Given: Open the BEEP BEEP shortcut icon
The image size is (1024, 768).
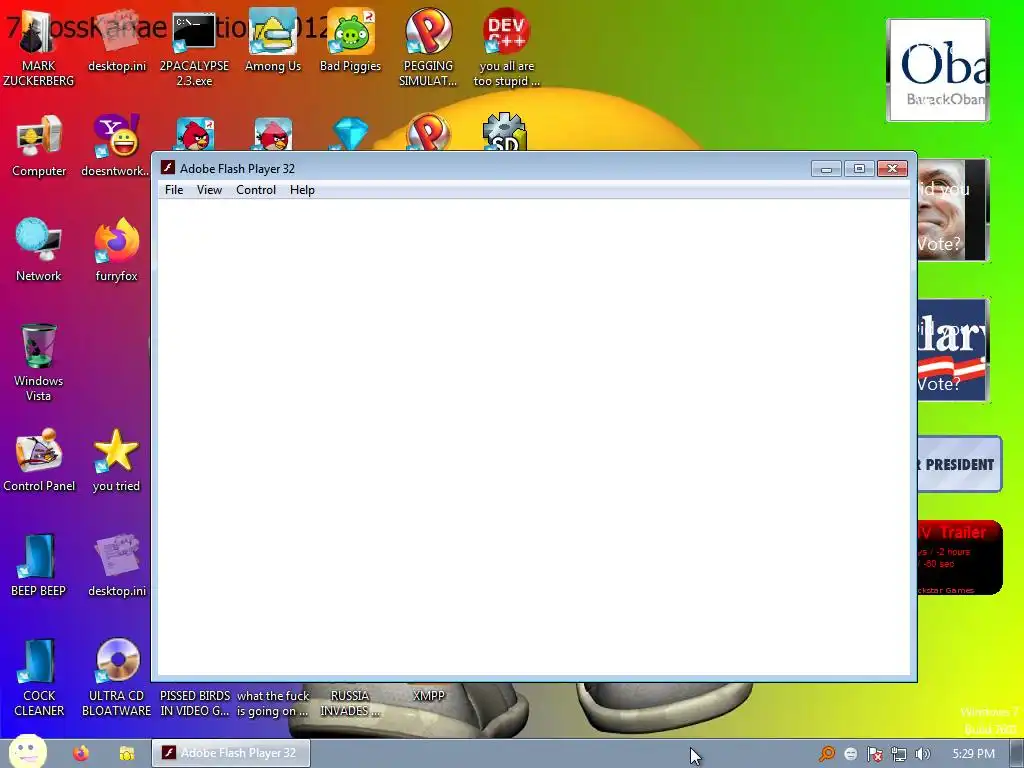Looking at the screenshot, I should (x=39, y=566).
